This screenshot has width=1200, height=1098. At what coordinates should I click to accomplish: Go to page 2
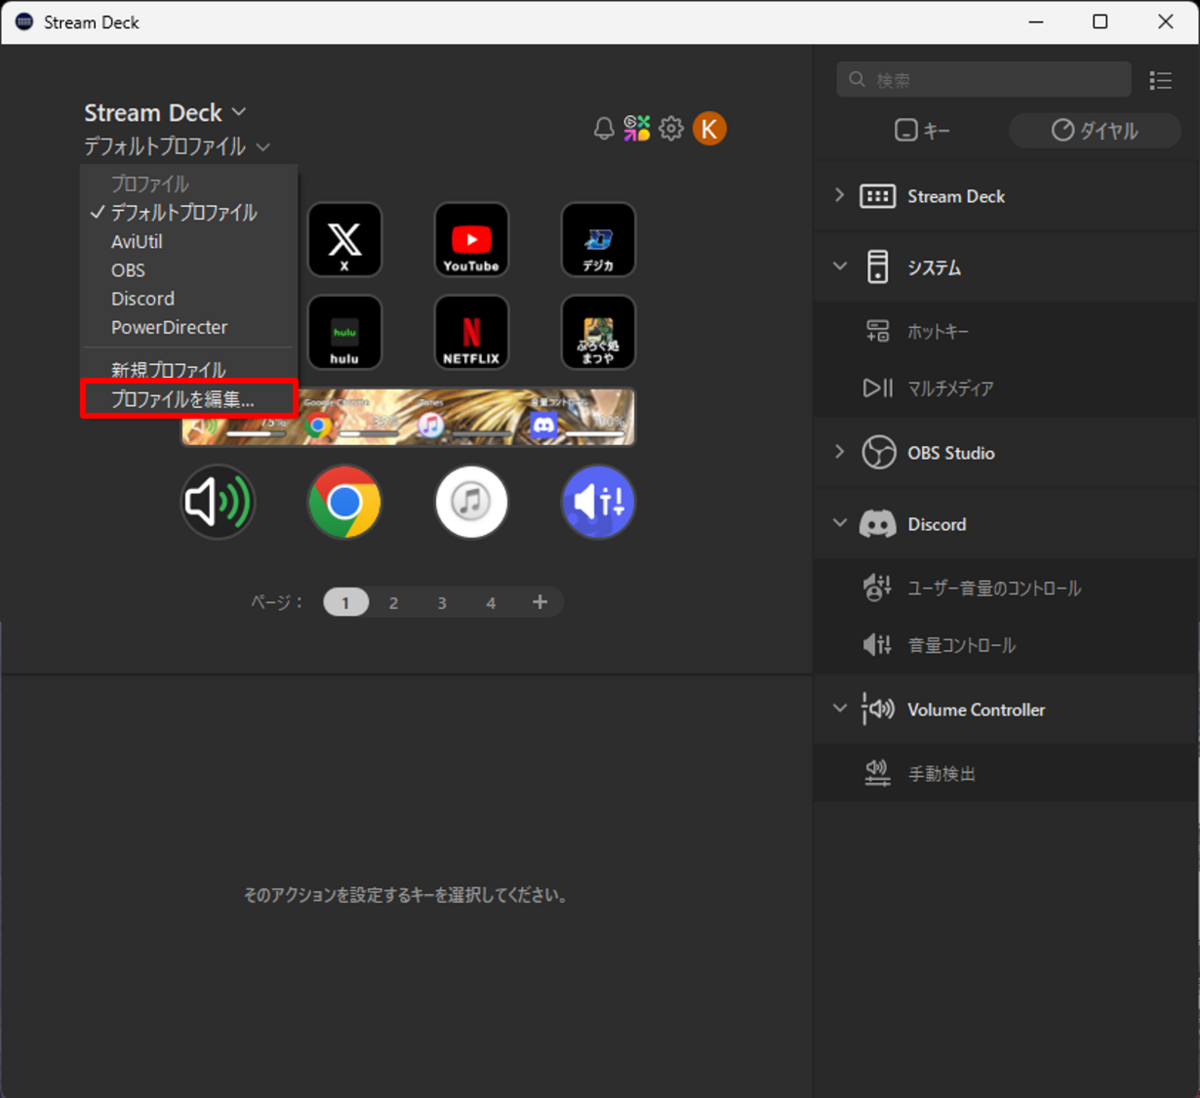394,602
